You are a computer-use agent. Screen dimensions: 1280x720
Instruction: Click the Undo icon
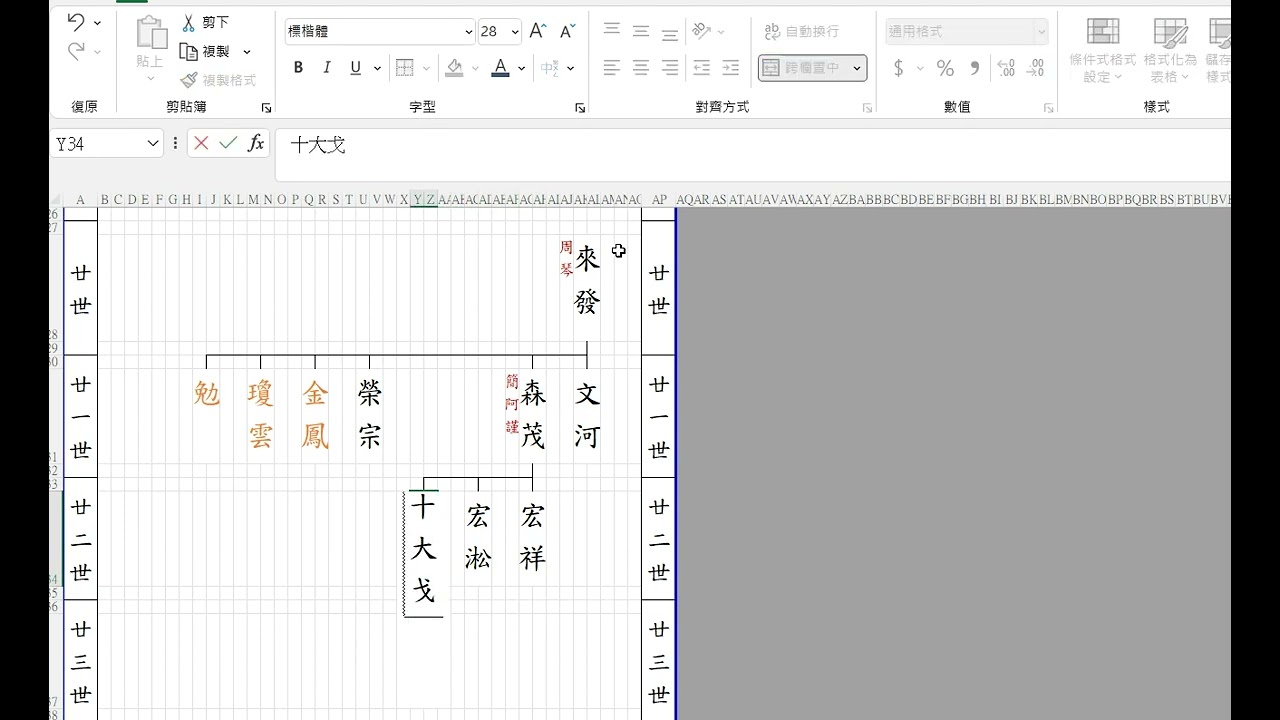point(76,22)
